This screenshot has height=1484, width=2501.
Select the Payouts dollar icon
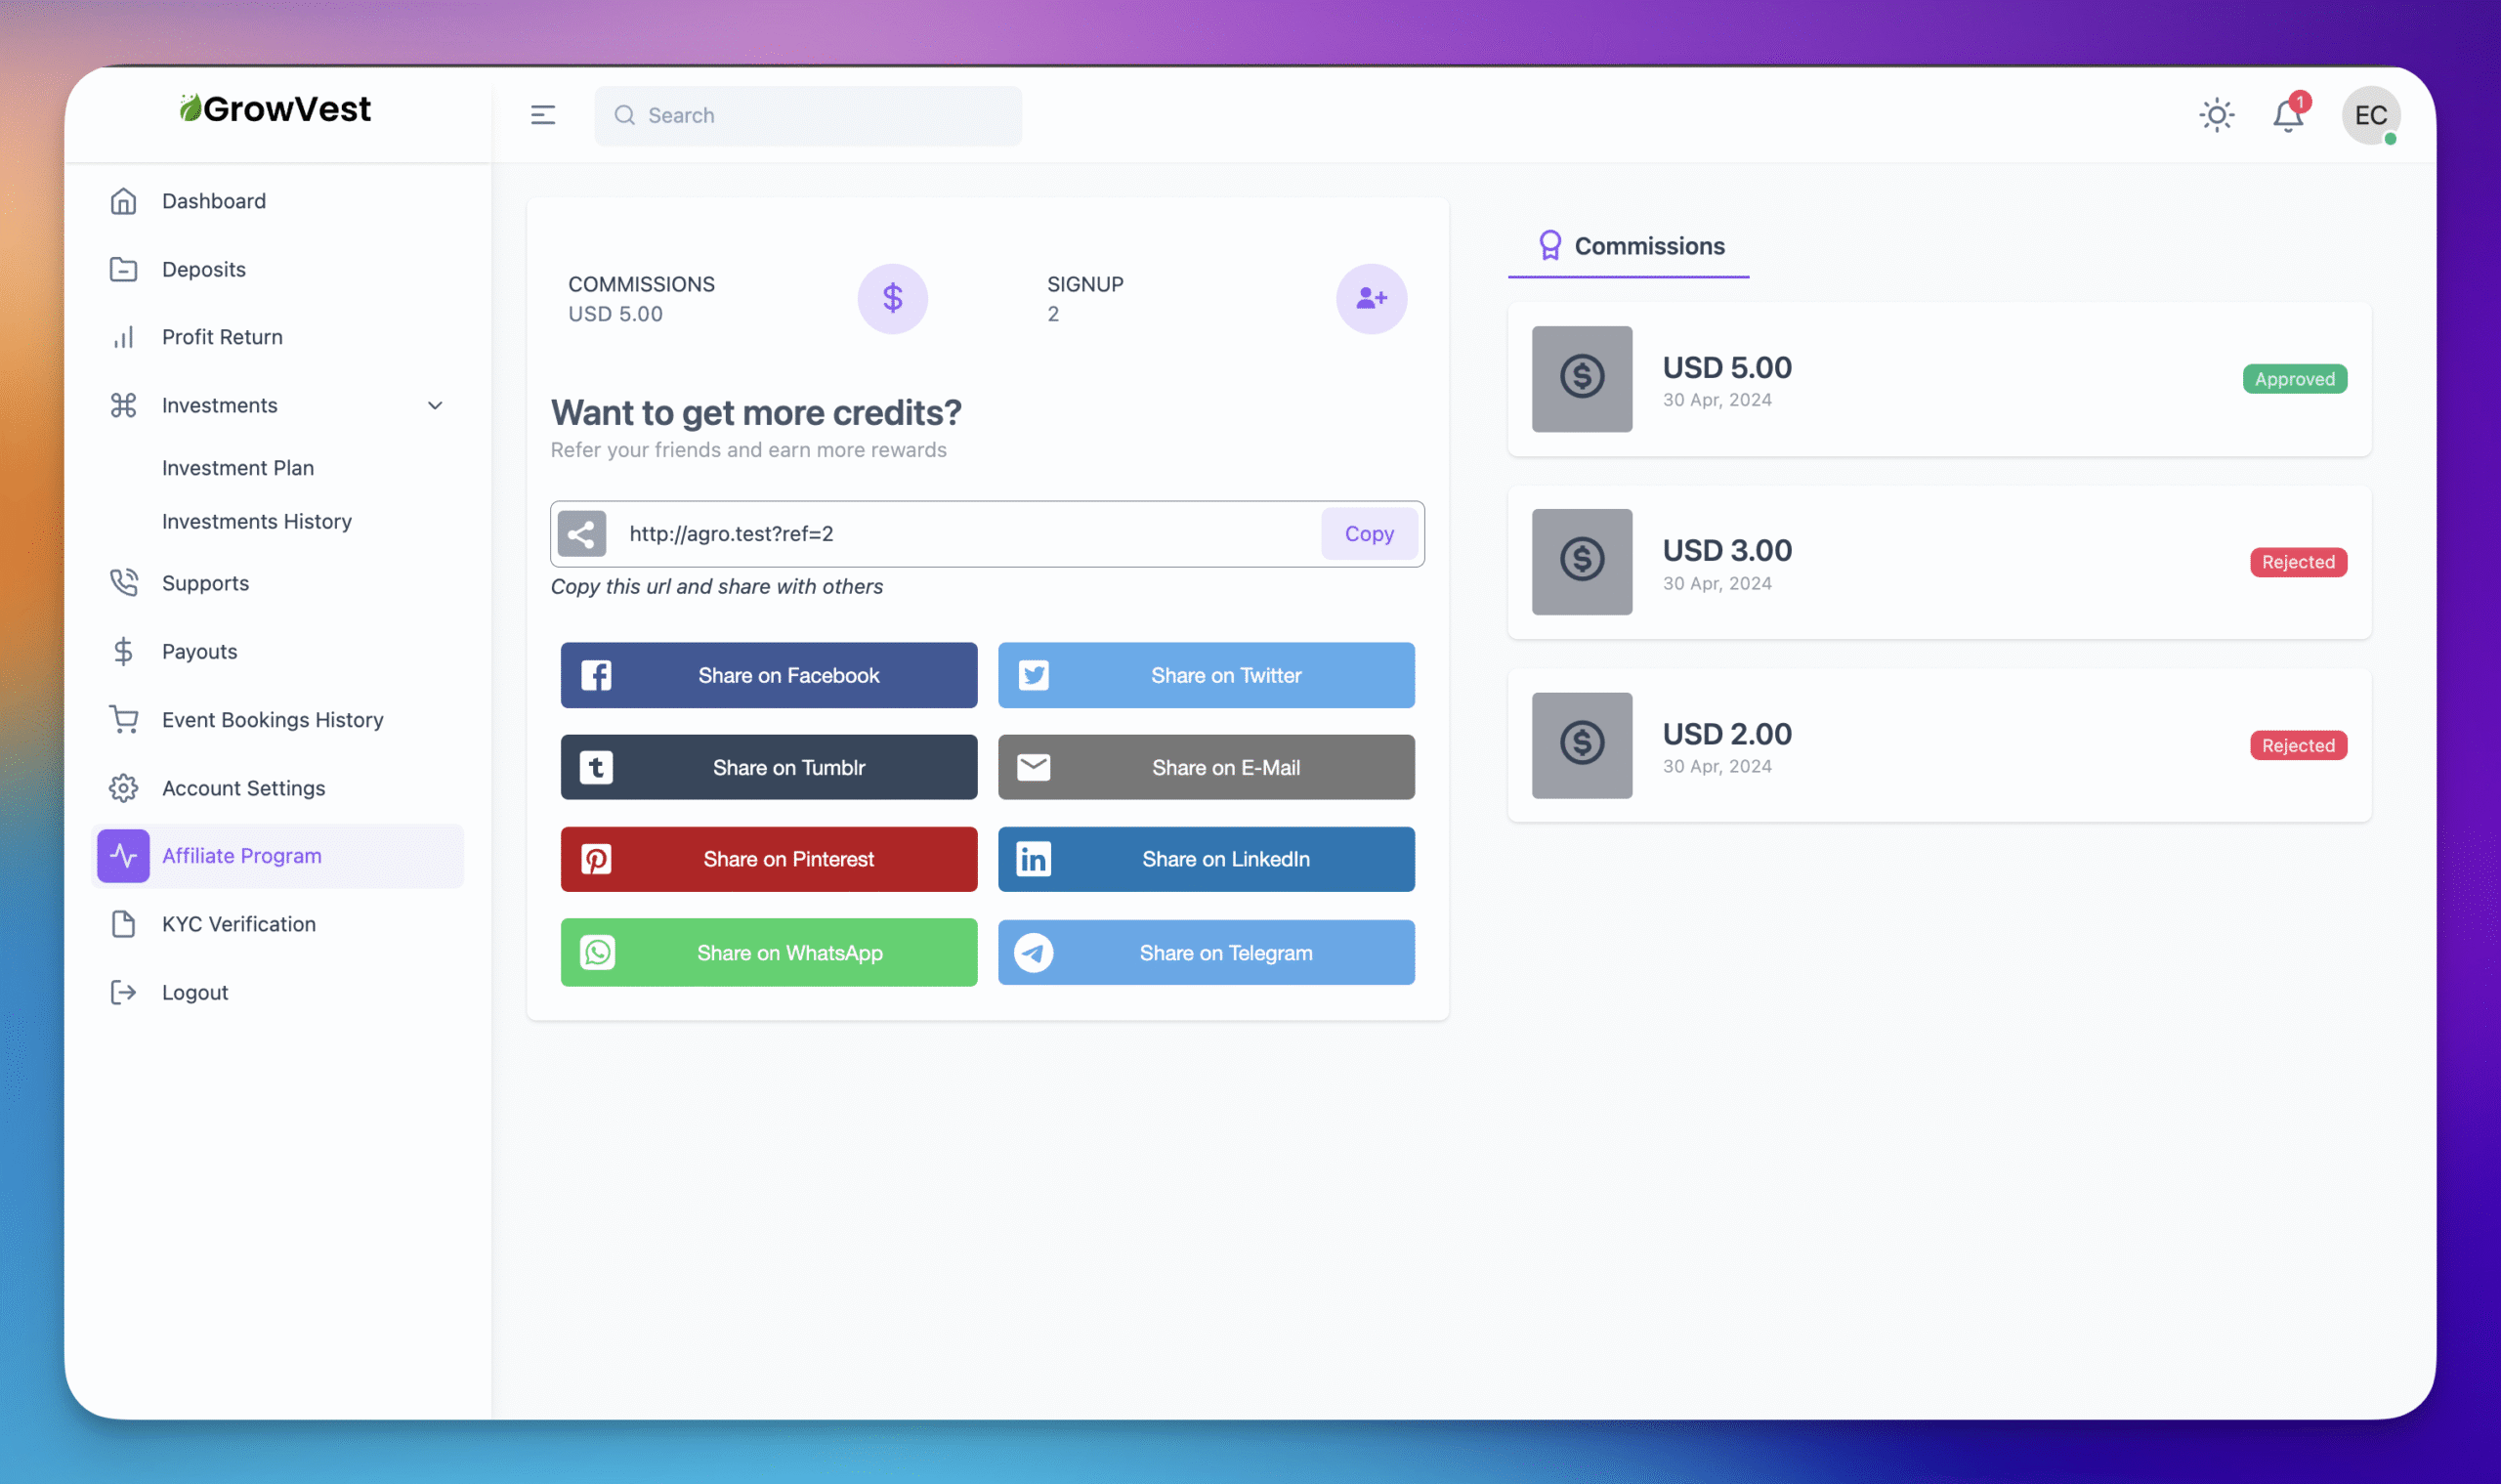tap(123, 651)
